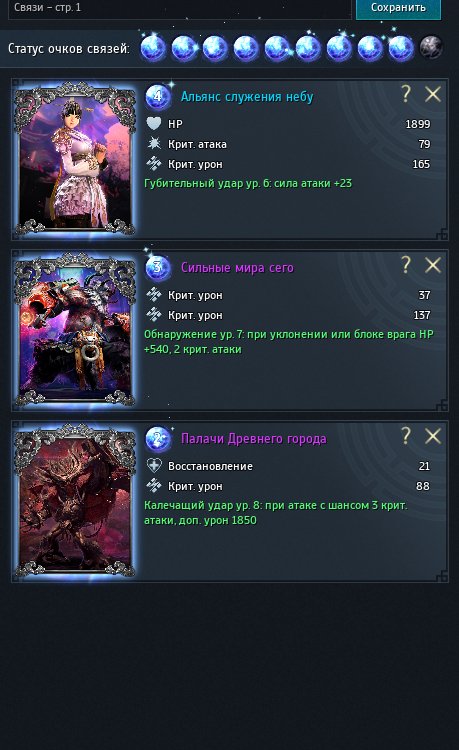Click the number 4 bond point orb
This screenshot has height=750, width=459.
[158, 97]
